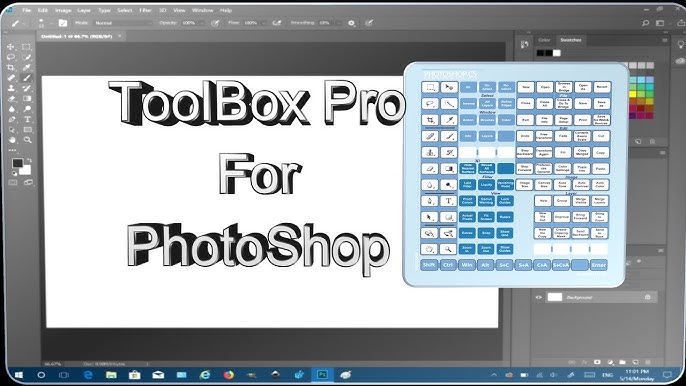Screen dimensions: 686x386
Task: Toggle pressure for opacity button
Action: point(215,23)
